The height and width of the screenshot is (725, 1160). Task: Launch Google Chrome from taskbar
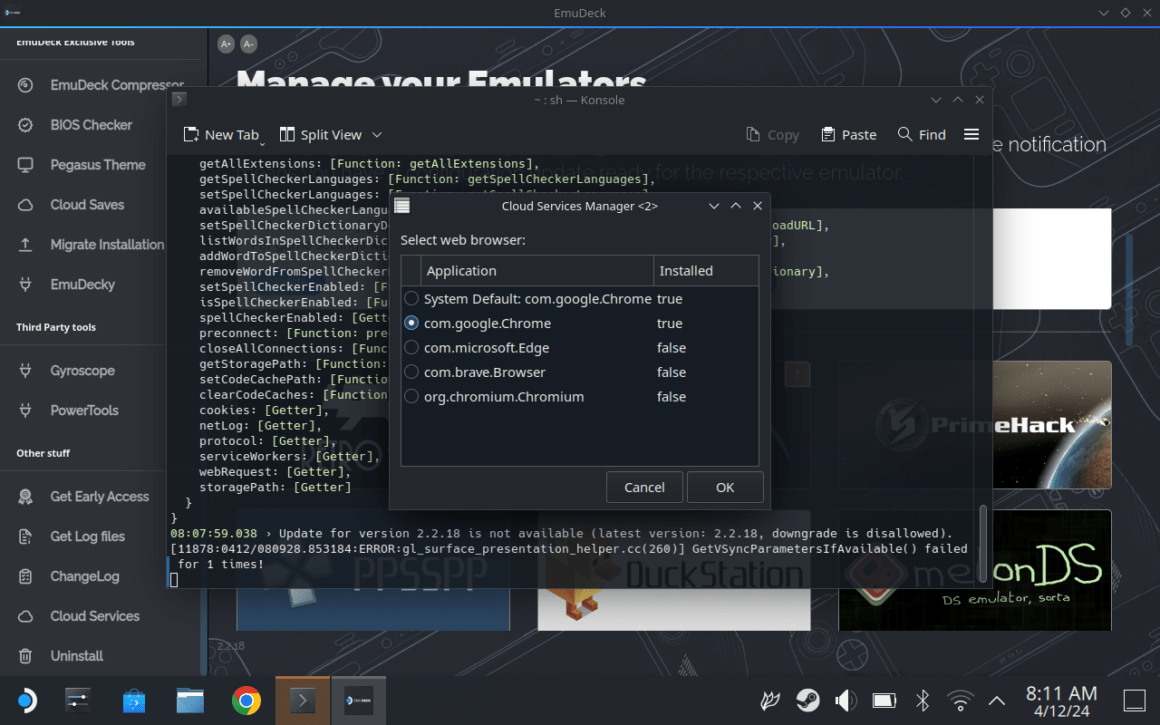246,701
